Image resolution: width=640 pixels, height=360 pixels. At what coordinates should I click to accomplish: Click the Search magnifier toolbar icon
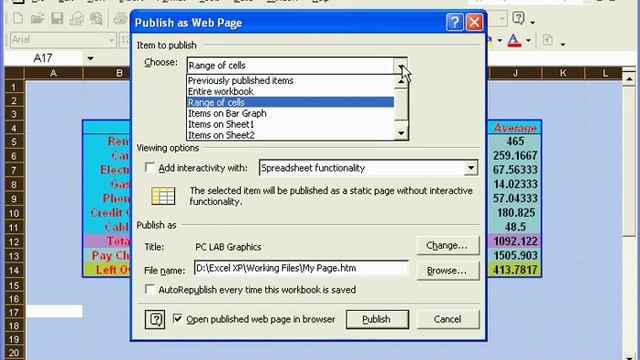pyautogui.click(x=96, y=18)
